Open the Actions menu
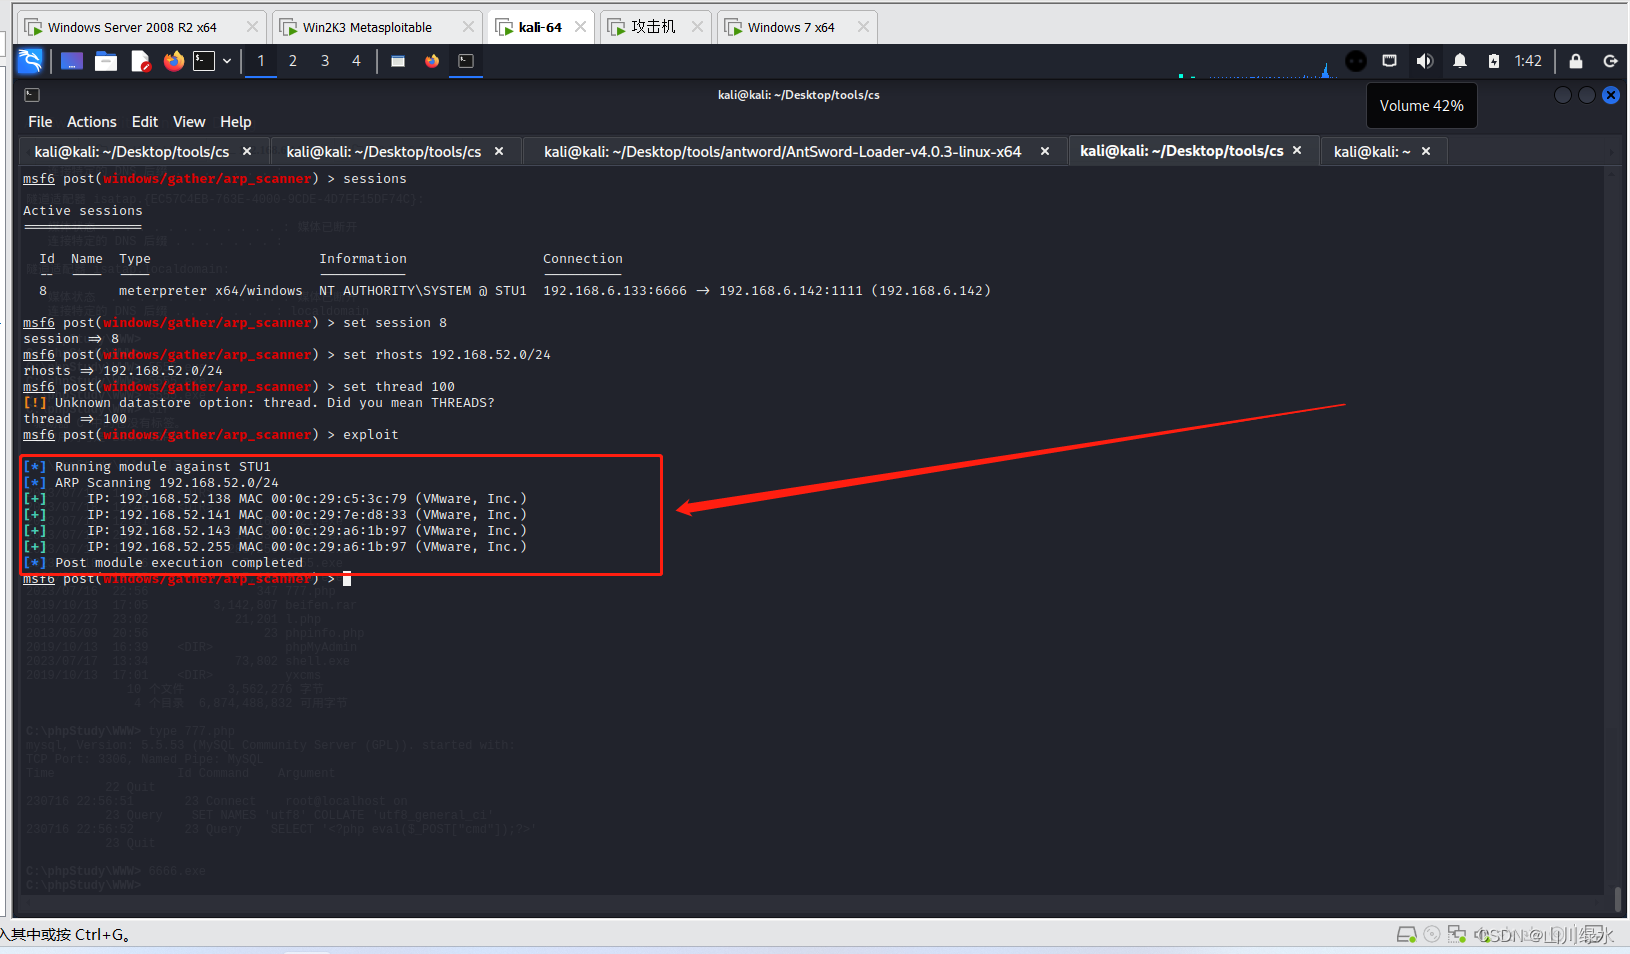The height and width of the screenshot is (954, 1630). (92, 122)
